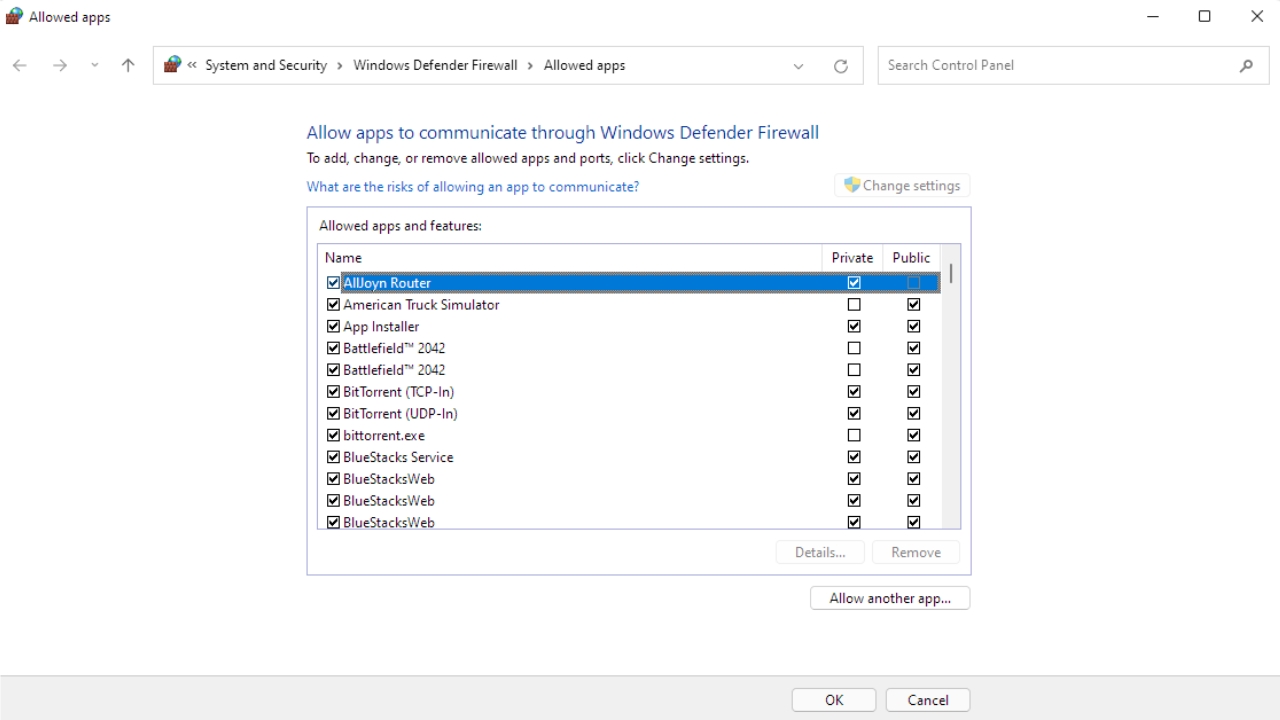Viewport: 1280px width, 720px height.
Task: Toggle Public checkbox for AllJoyn Router
Action: pyautogui.click(x=913, y=283)
